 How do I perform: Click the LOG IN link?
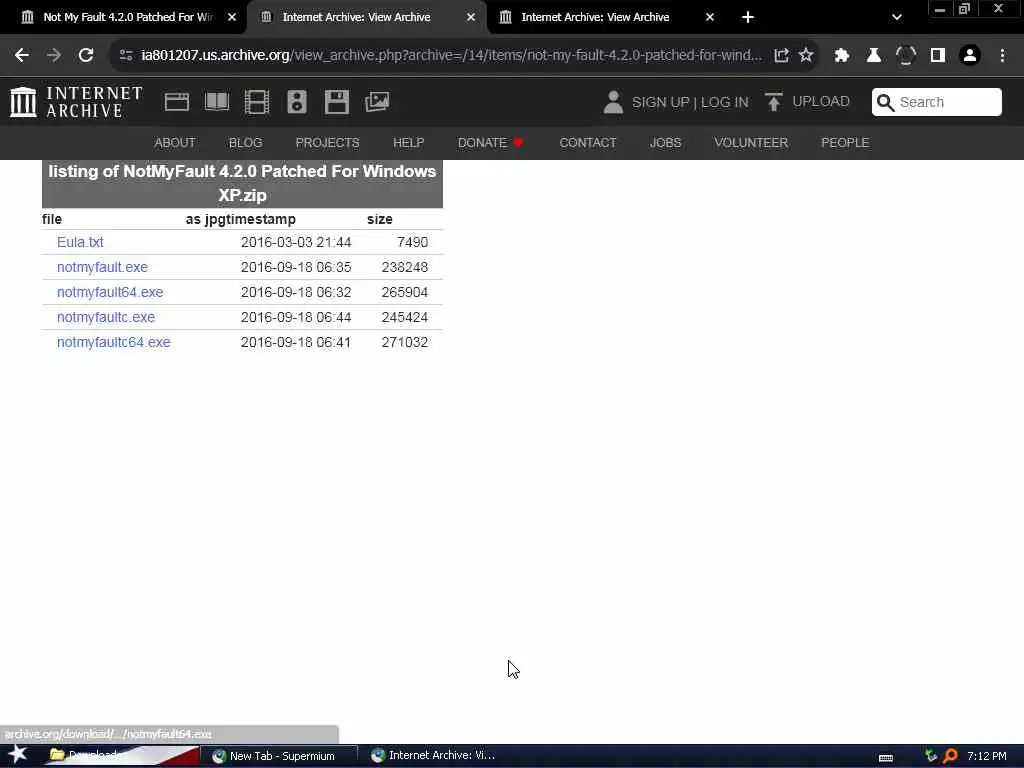click(724, 103)
